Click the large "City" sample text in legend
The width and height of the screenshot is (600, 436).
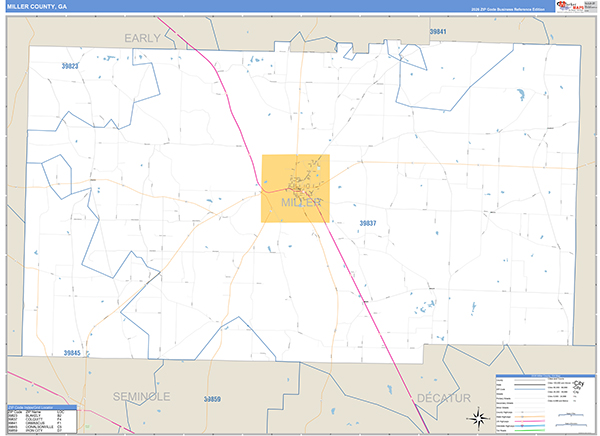click(x=578, y=383)
